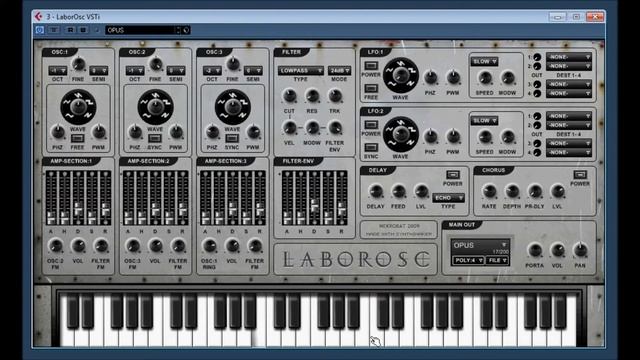The width and height of the screenshot is (640, 360).
Task: Click the DELAY time knob
Action: click(x=376, y=191)
